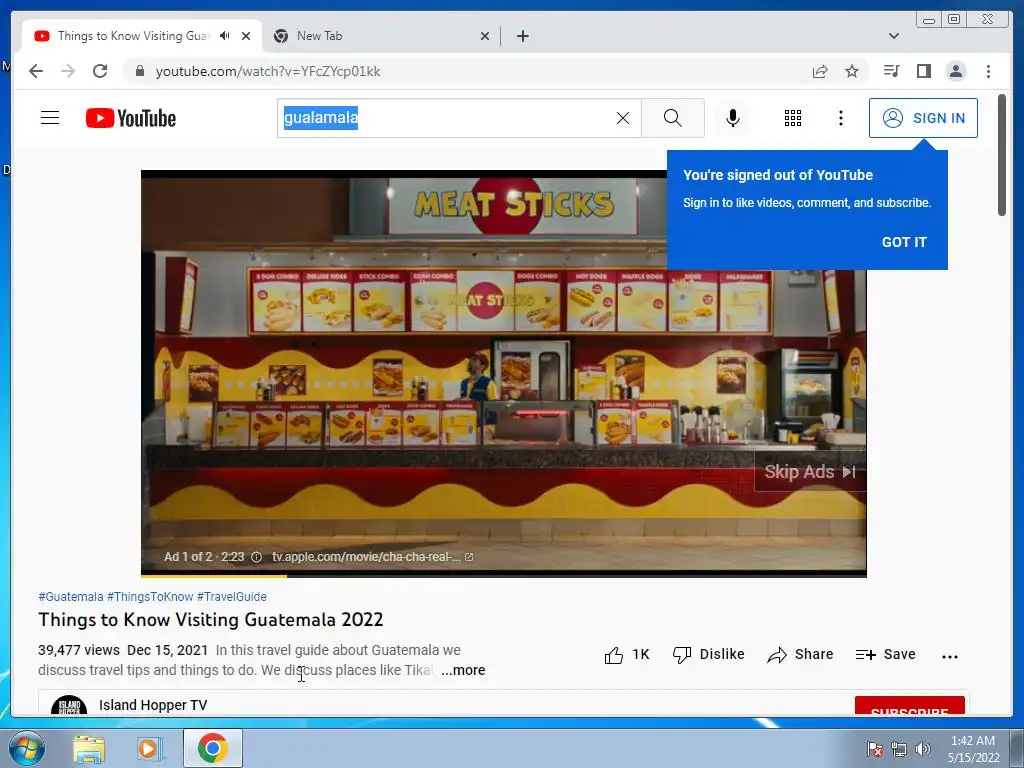Share this page from the address bar

[820, 71]
